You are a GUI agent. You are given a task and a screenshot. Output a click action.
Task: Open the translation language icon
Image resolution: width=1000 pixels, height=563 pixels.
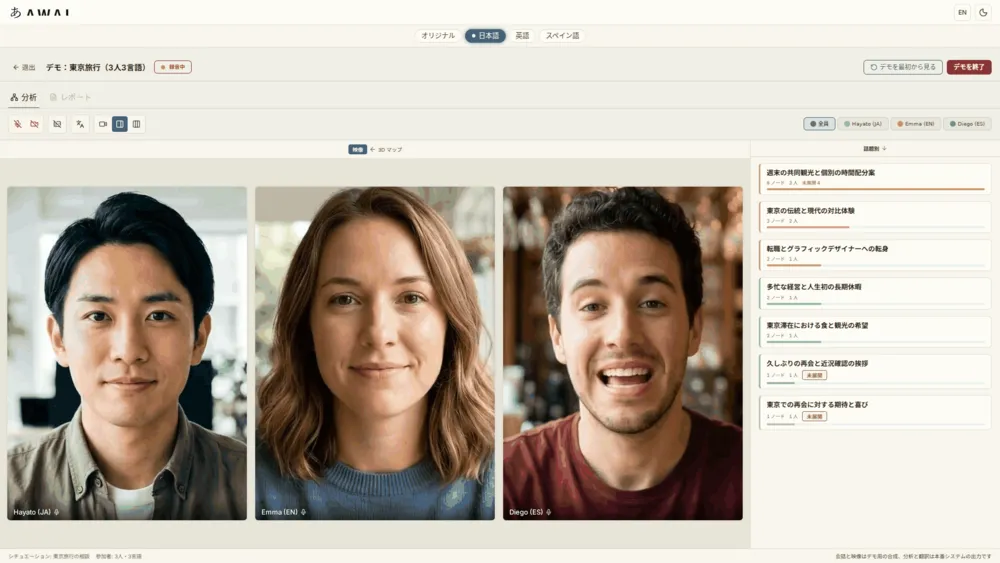click(x=80, y=124)
